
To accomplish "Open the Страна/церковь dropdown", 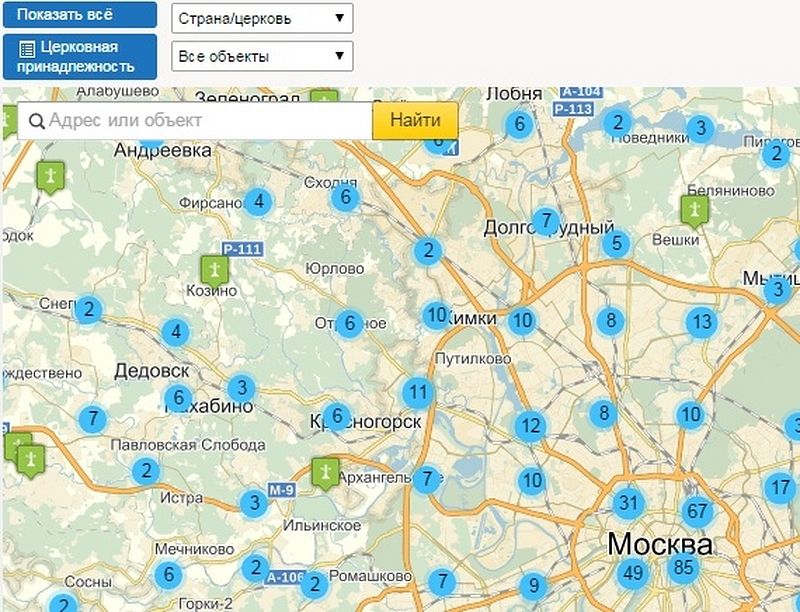I will pyautogui.click(x=262, y=17).
